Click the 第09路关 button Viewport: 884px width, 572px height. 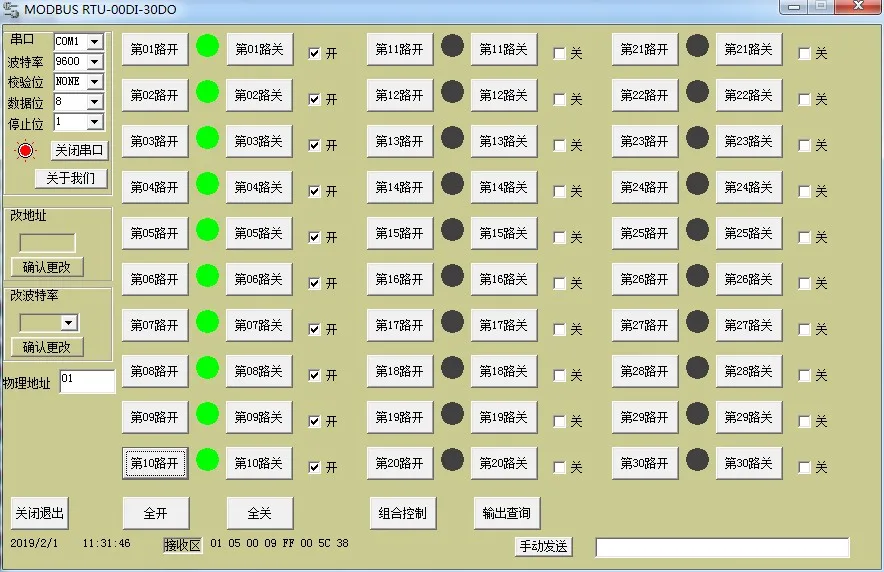click(x=259, y=417)
